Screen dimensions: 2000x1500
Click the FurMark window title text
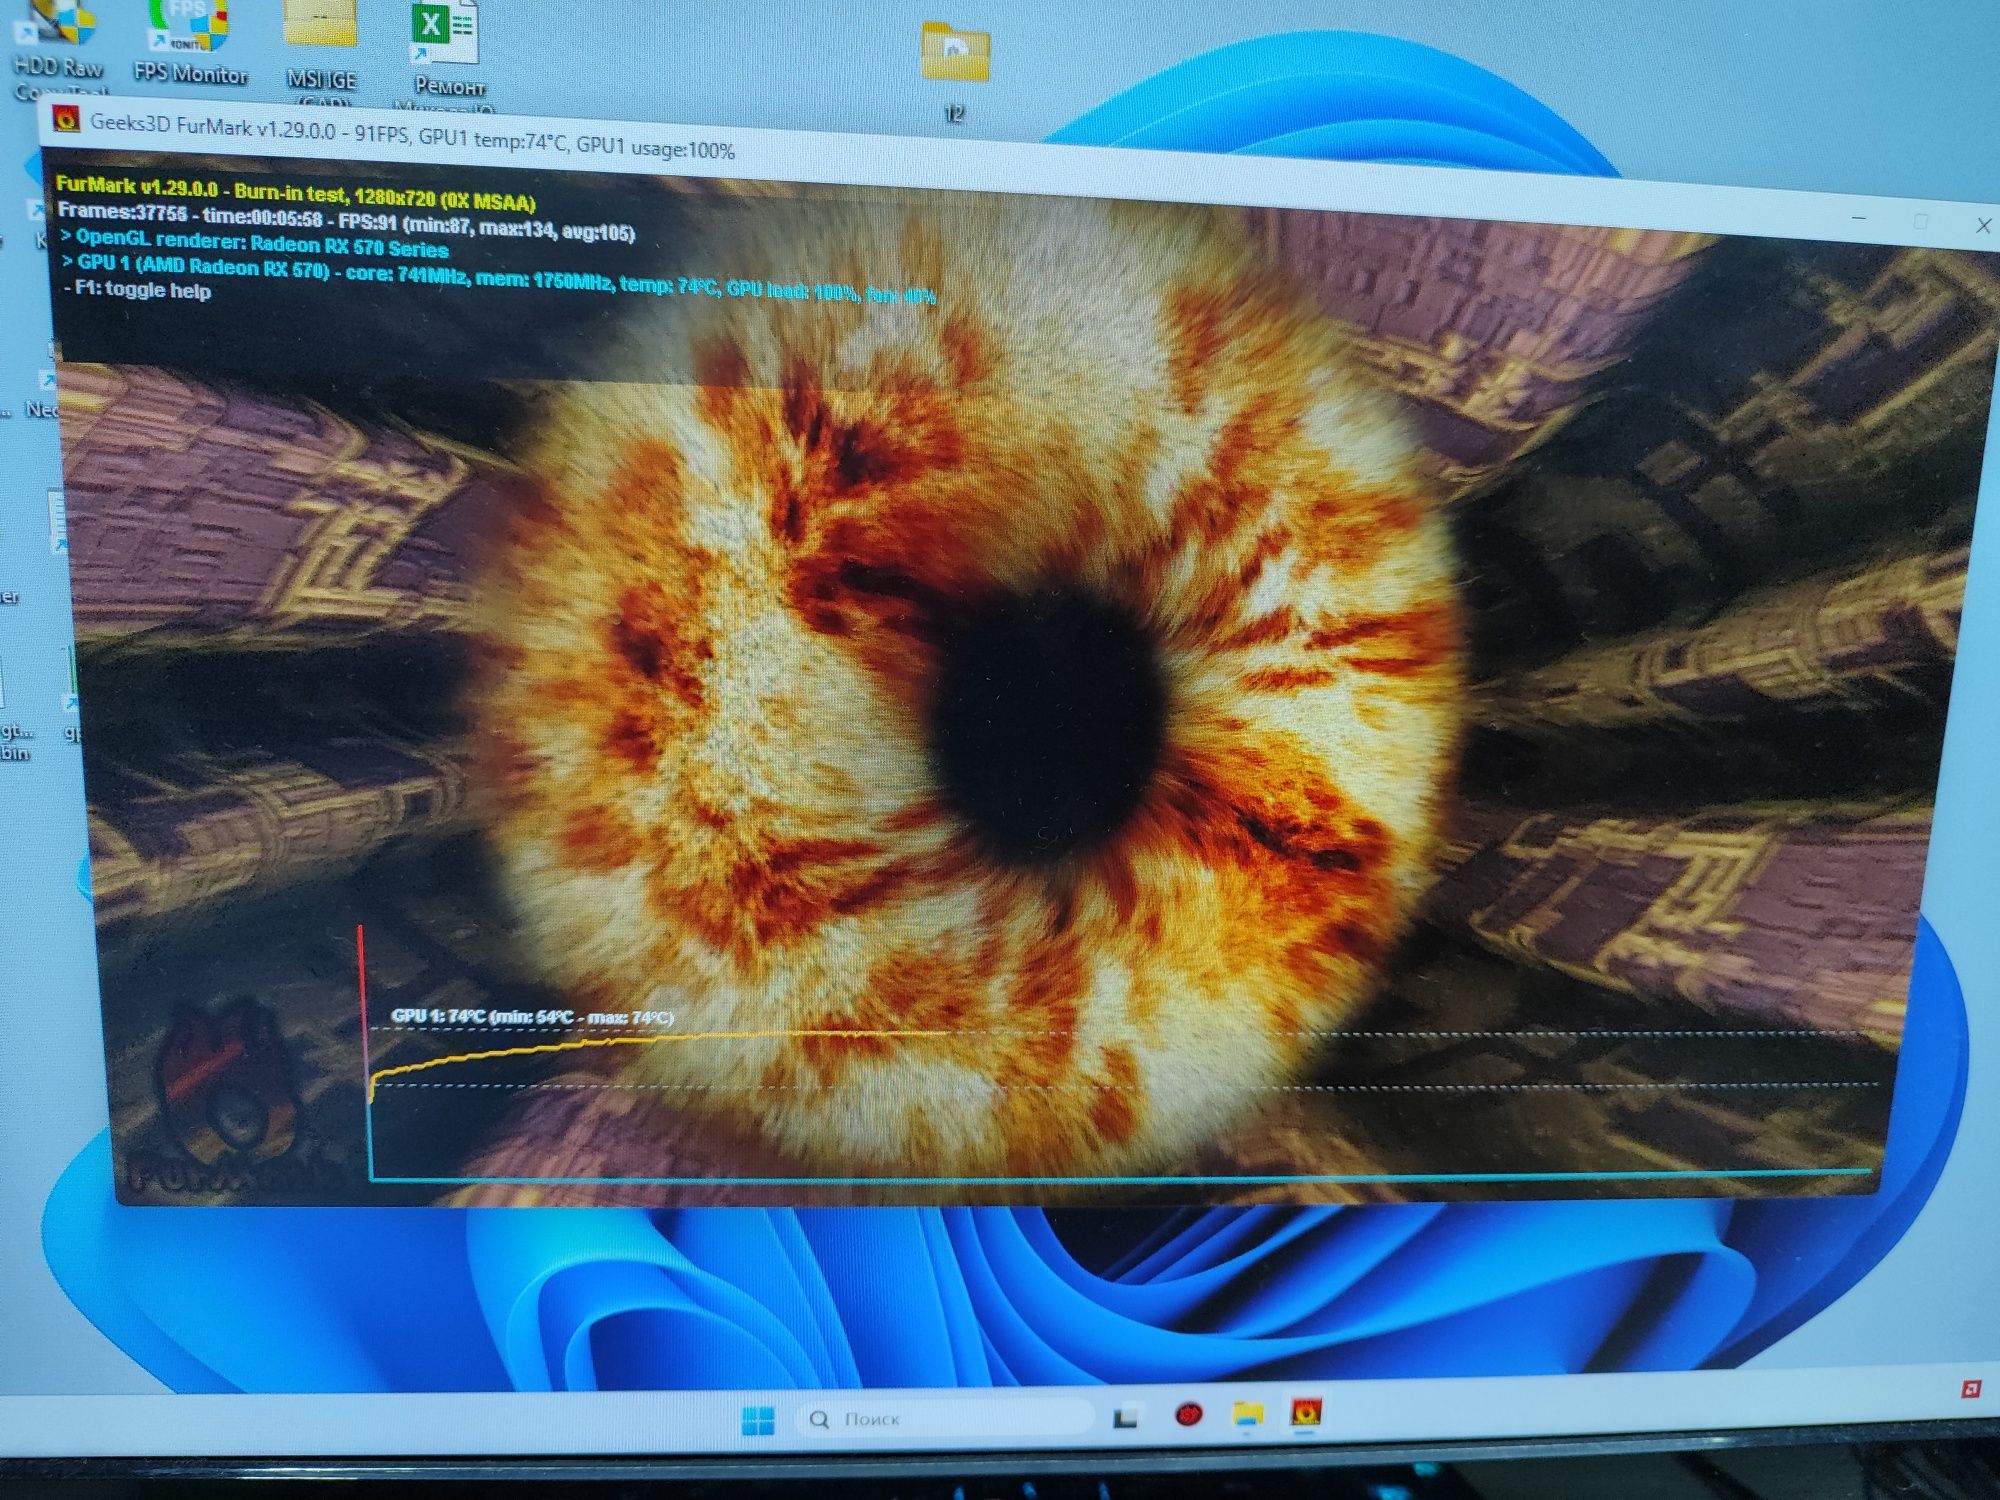pos(412,137)
